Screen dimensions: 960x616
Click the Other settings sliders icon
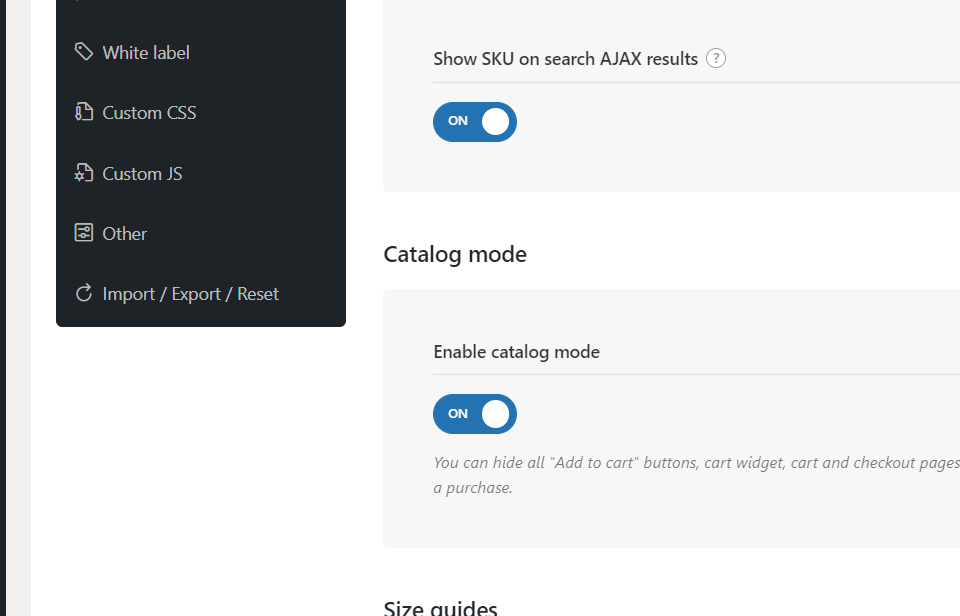point(84,233)
